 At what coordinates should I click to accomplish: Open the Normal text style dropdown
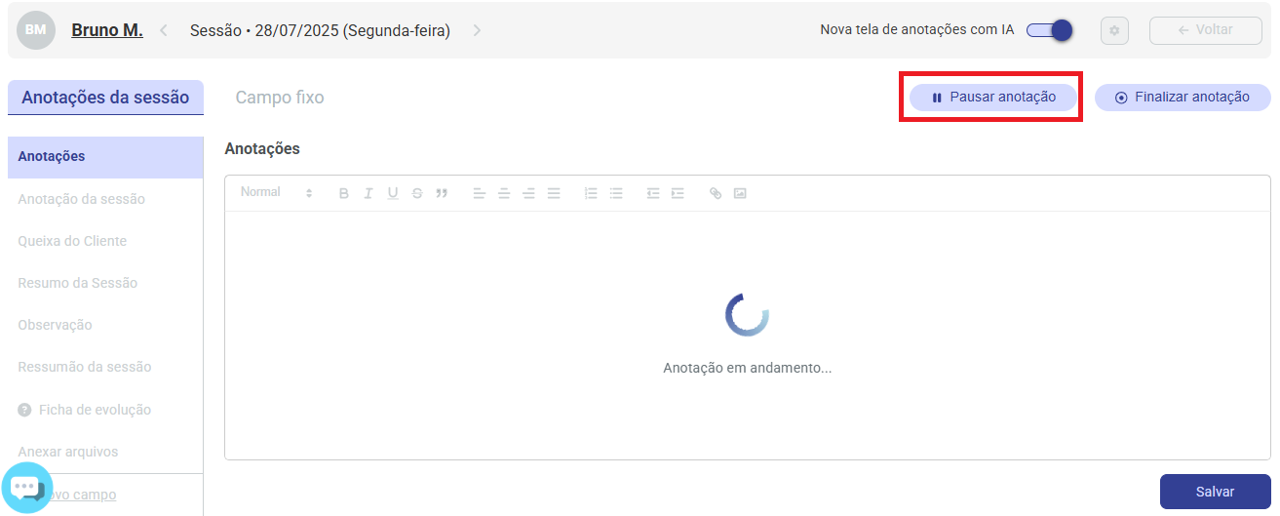coord(277,192)
